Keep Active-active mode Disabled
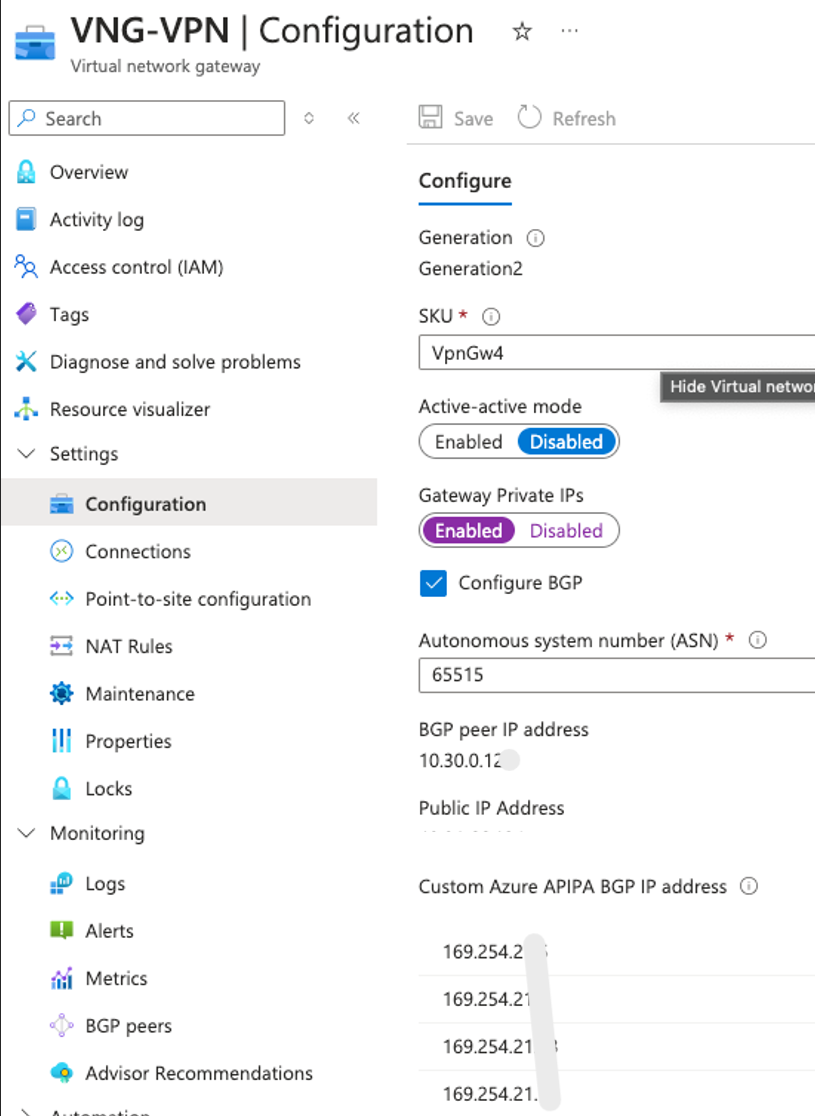Screen dimensions: 815x1116 tap(567, 442)
